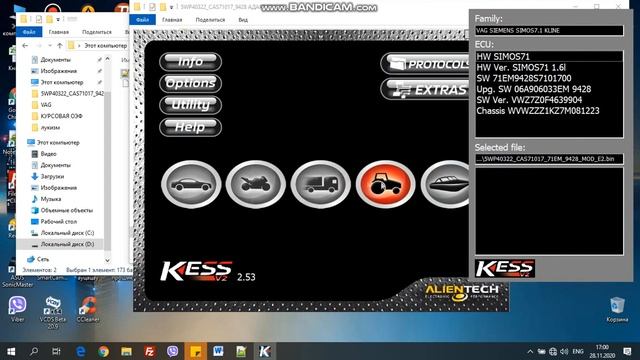The width and height of the screenshot is (640, 360).
Task: Open VCDS Beta 20.9 desktop shortcut
Action: pos(53,313)
